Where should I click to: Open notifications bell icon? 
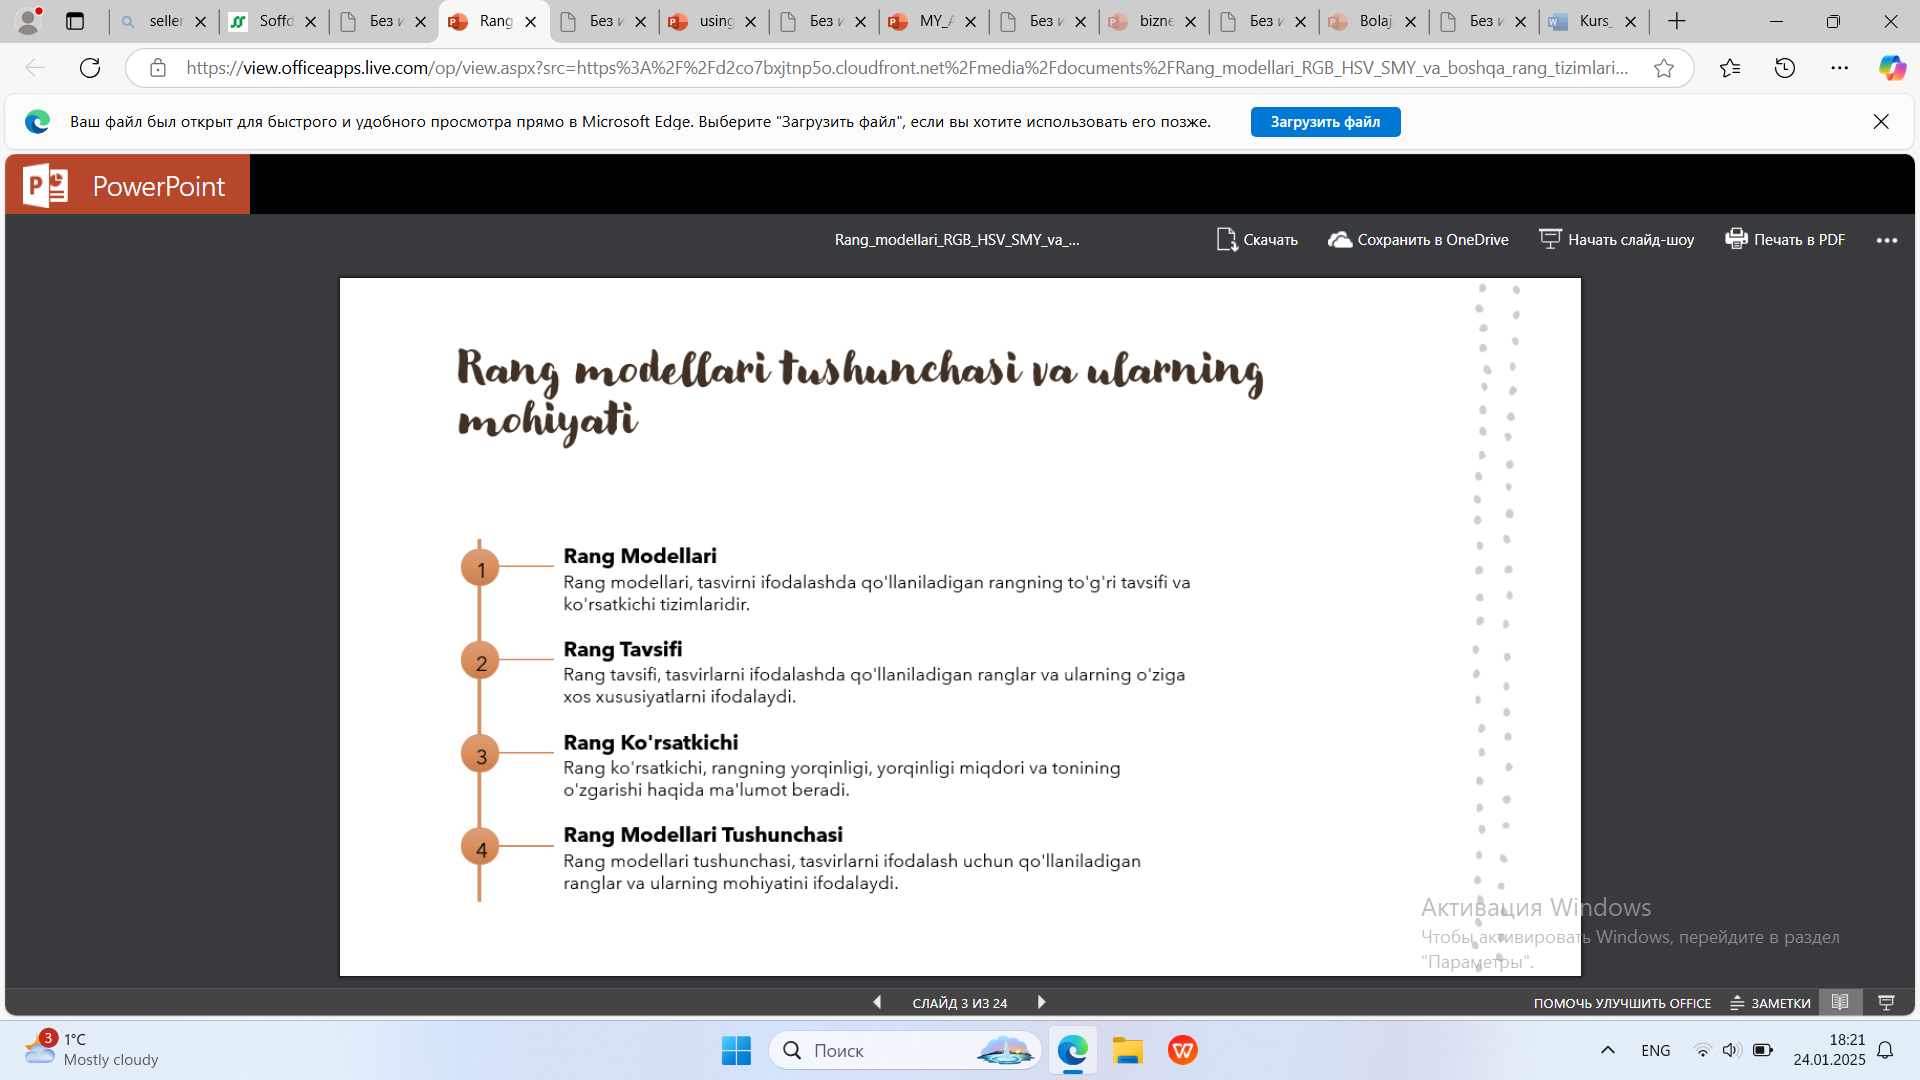click(x=1885, y=1050)
